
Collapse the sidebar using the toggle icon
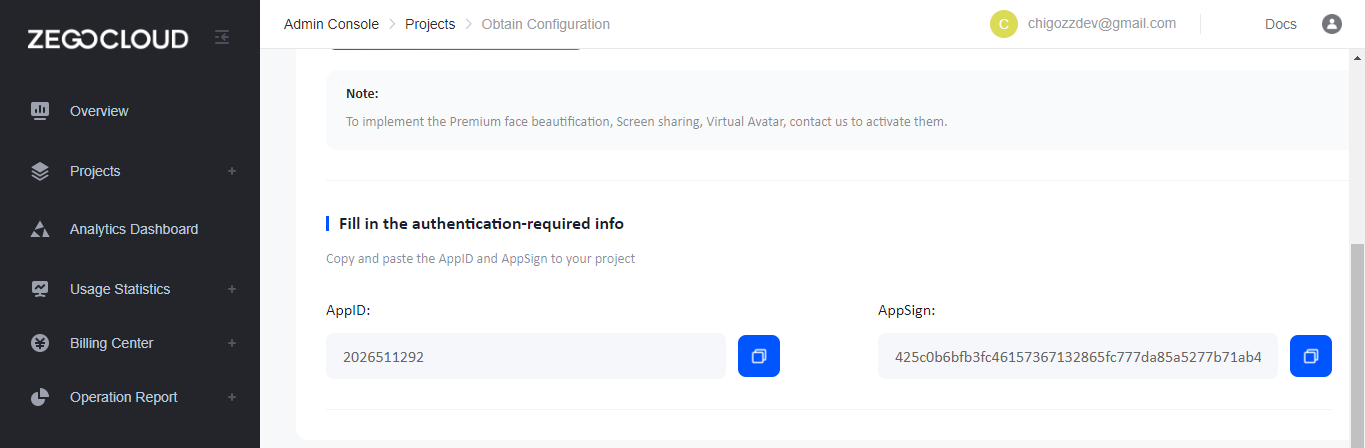coord(222,37)
